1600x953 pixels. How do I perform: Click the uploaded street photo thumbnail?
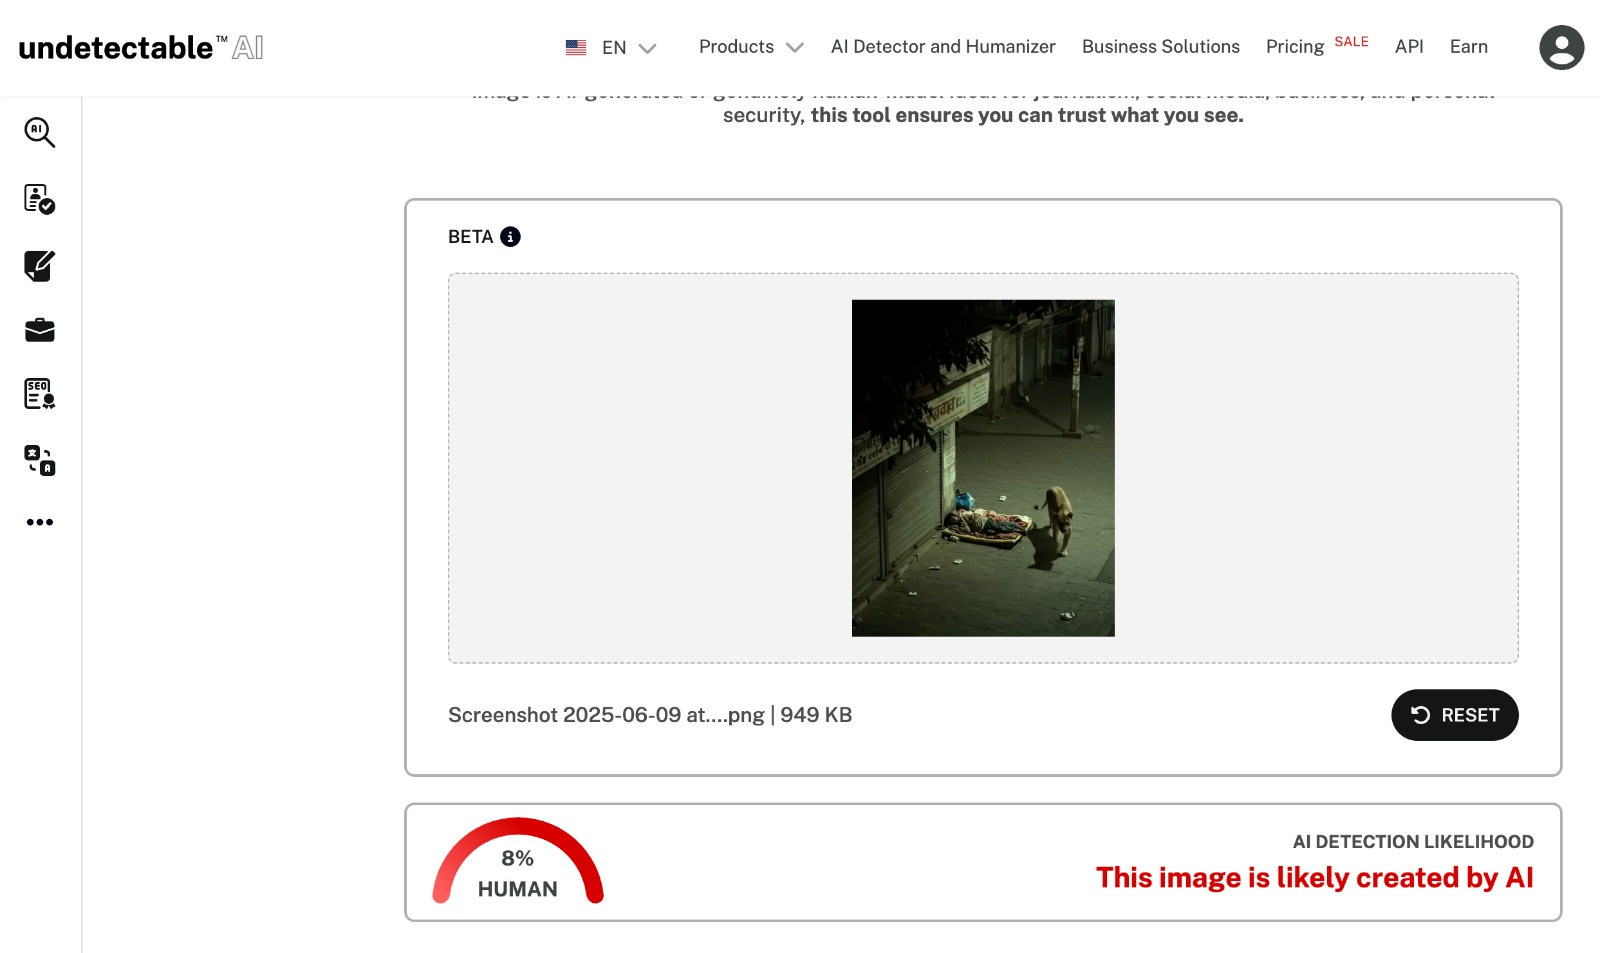pyautogui.click(x=983, y=468)
